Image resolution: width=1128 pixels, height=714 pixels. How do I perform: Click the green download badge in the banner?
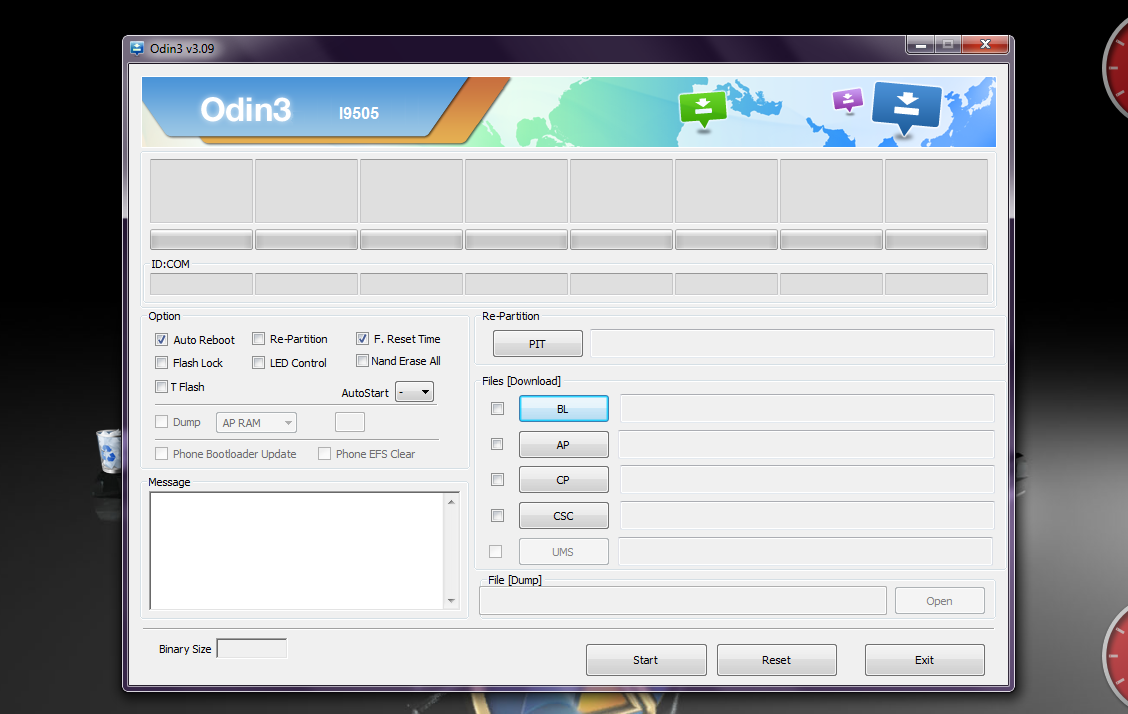click(x=703, y=108)
